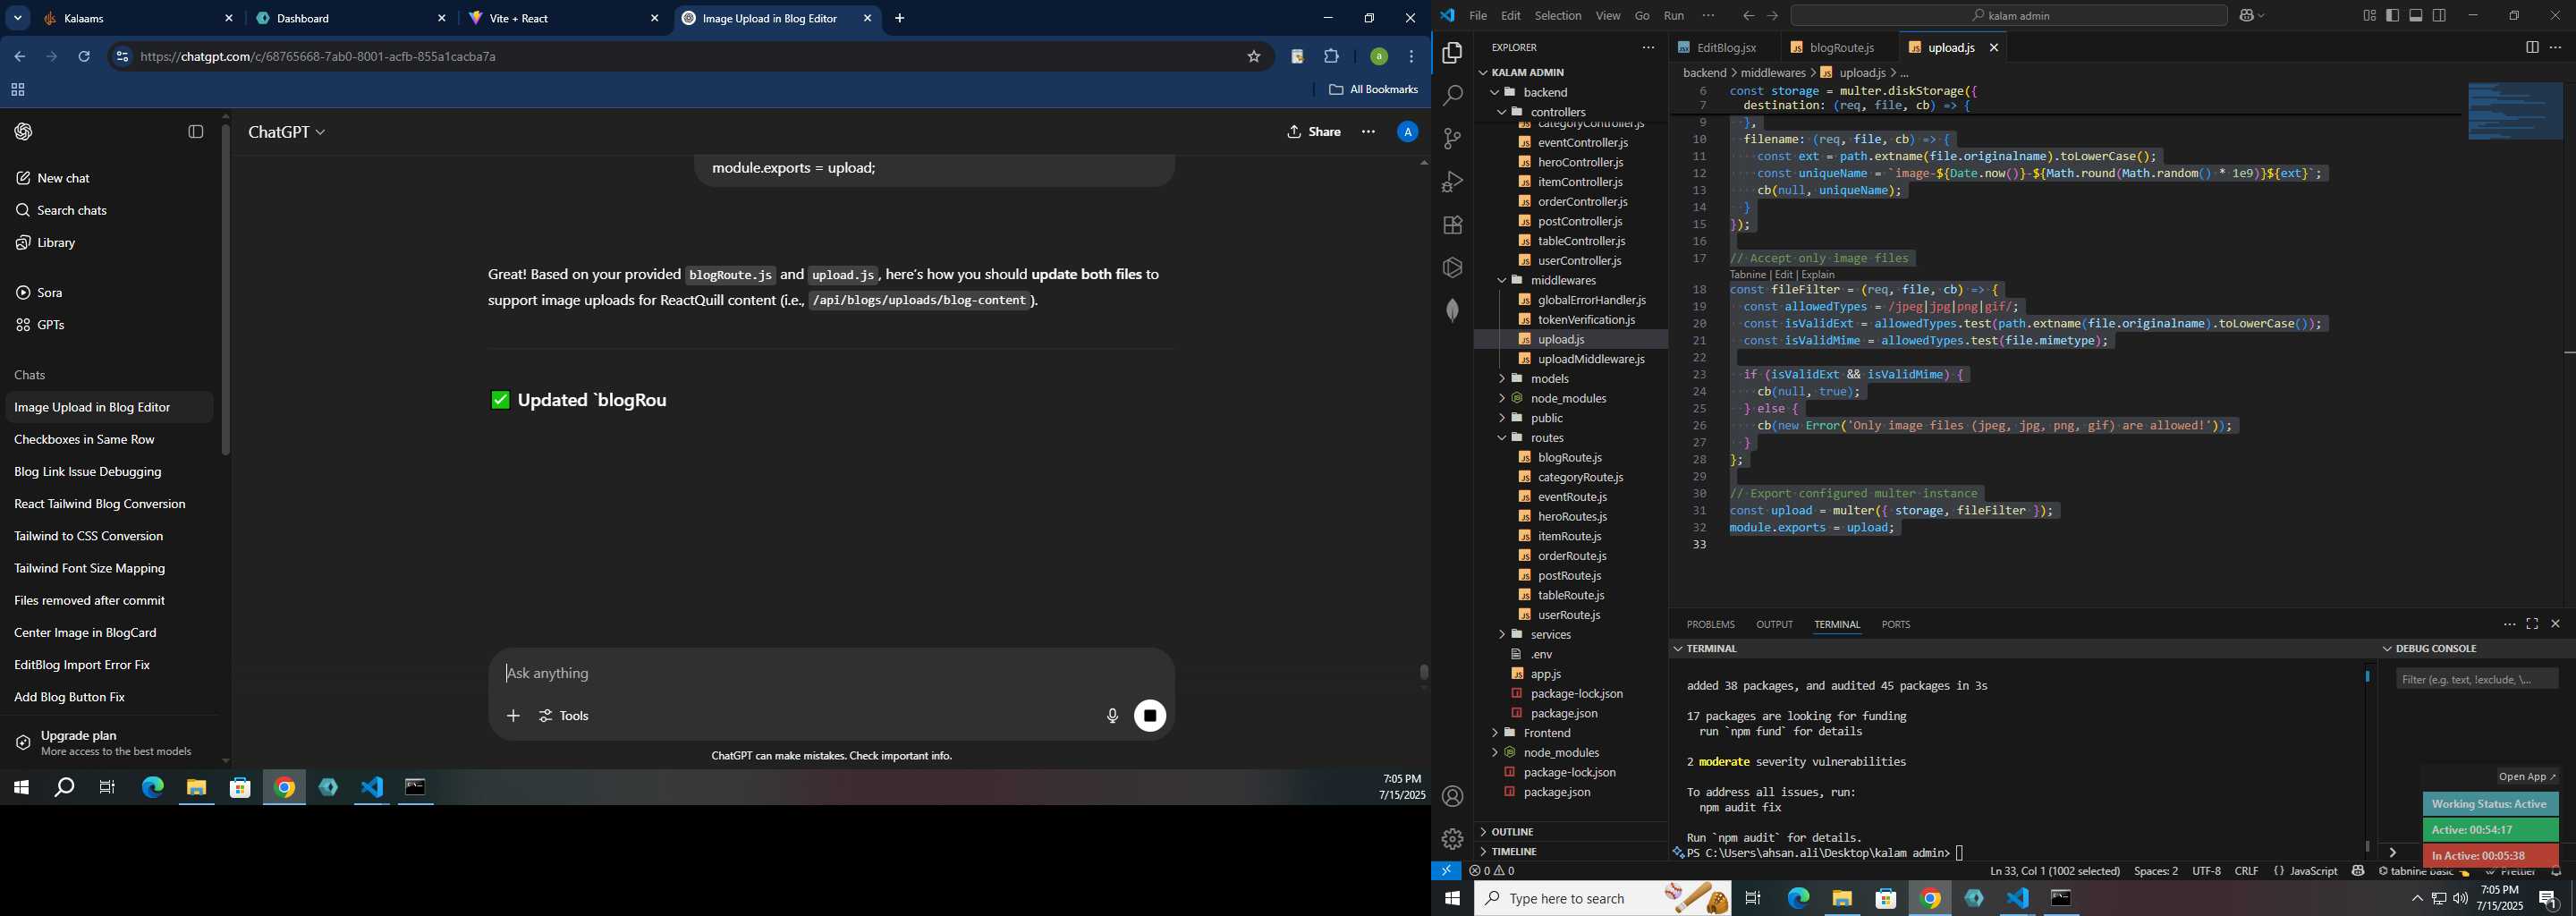Open VS Code Explorer view icon

pos(1452,52)
